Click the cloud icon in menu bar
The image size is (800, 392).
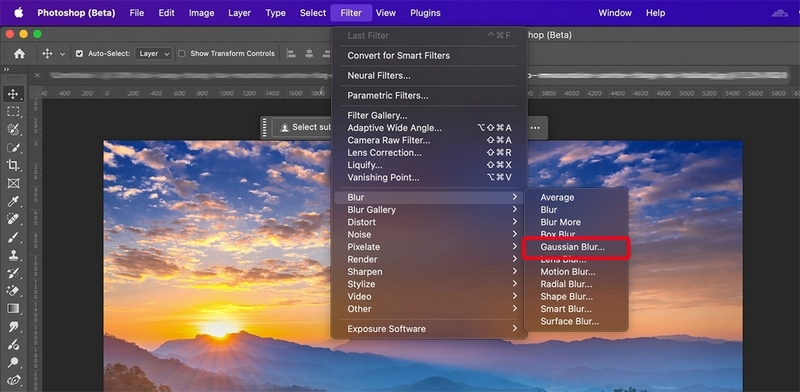tap(780, 13)
